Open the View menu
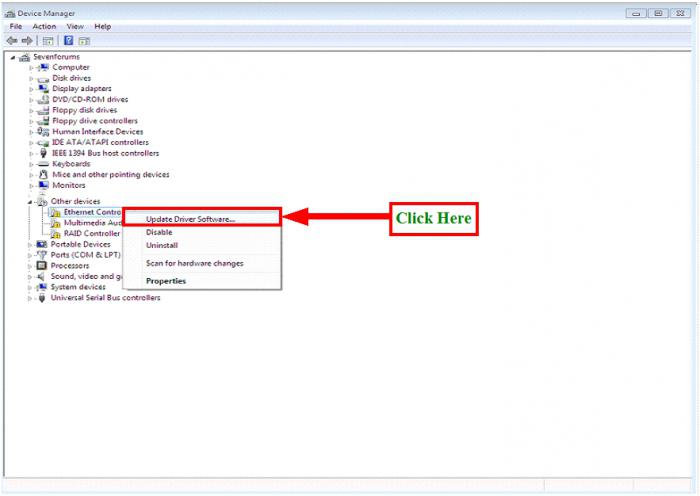Viewport: 700px width, 496px height. click(75, 26)
